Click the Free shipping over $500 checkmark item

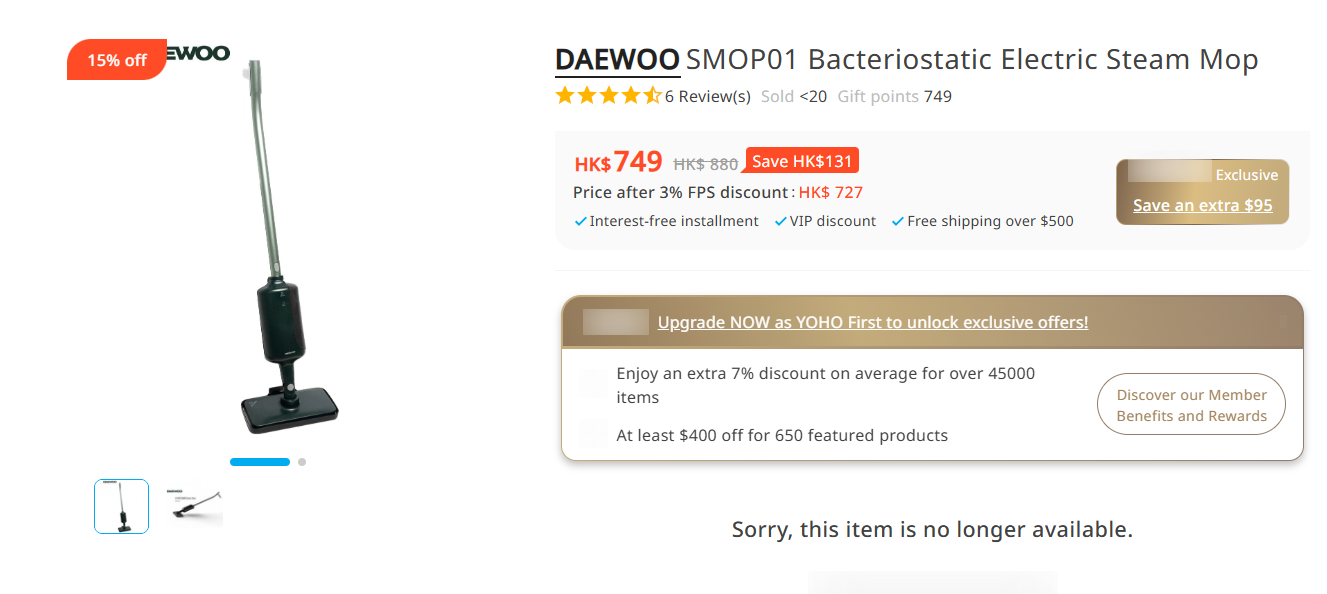pos(983,221)
